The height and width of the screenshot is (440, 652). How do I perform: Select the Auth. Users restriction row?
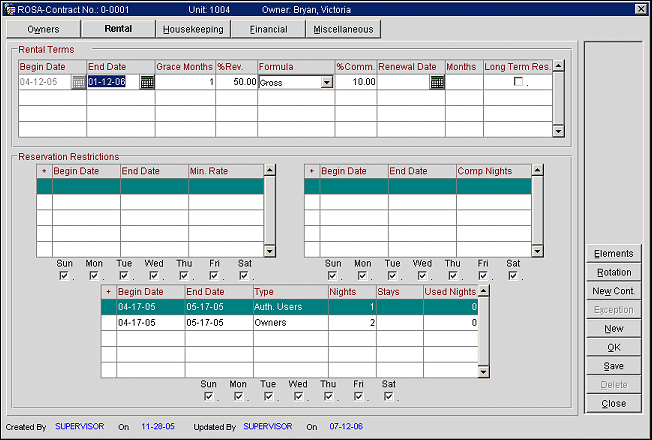pos(290,307)
